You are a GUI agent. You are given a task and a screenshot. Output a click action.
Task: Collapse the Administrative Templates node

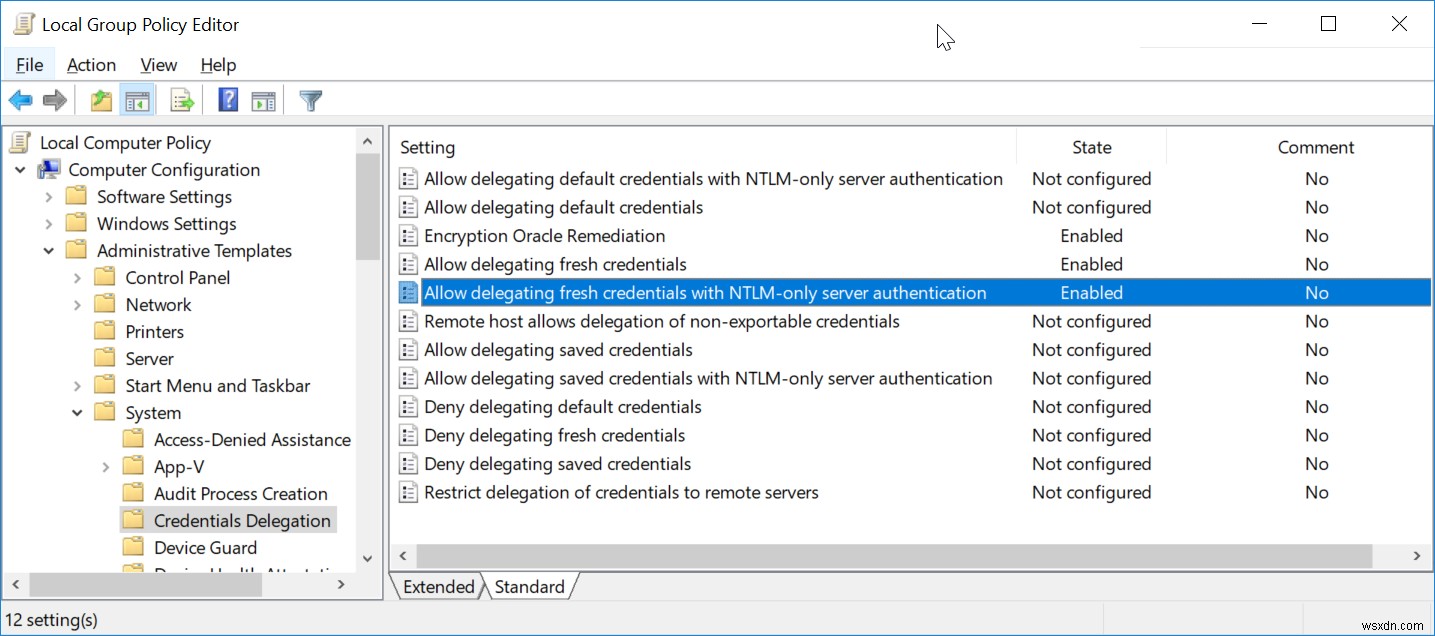[48, 250]
